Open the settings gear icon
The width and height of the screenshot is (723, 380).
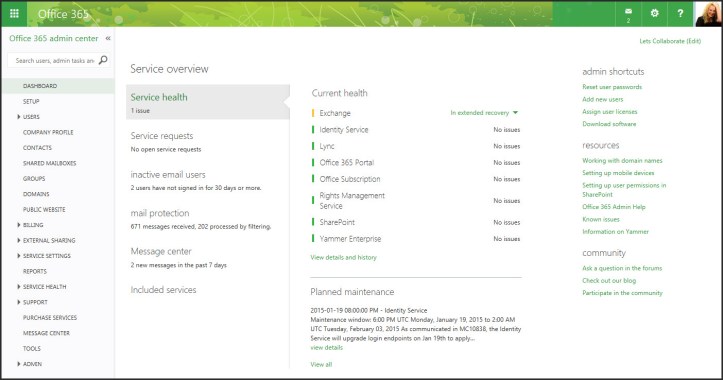click(x=654, y=13)
